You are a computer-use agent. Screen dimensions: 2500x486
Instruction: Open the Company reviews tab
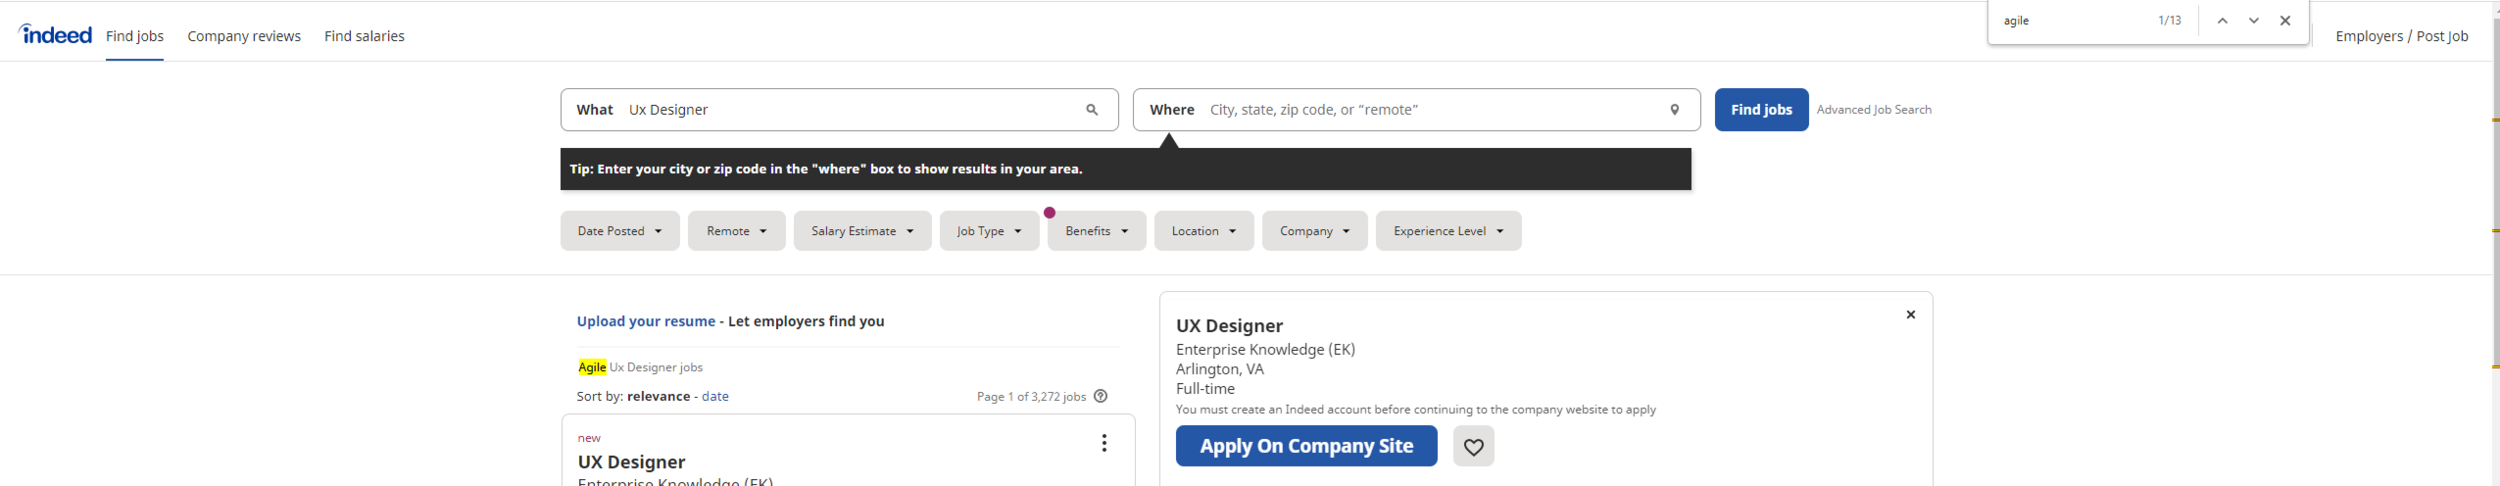click(244, 36)
